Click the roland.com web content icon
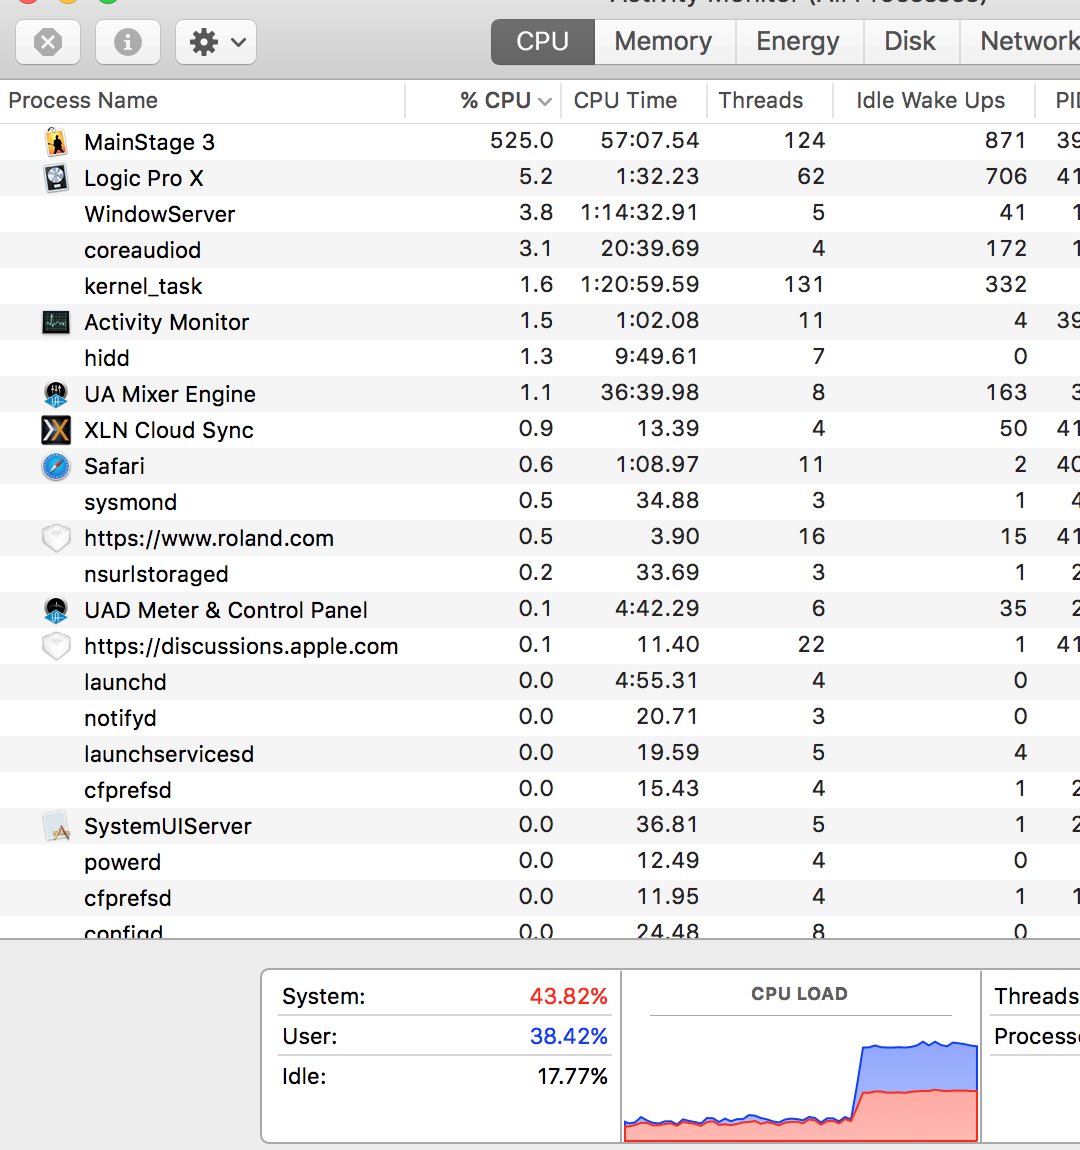 pos(55,537)
